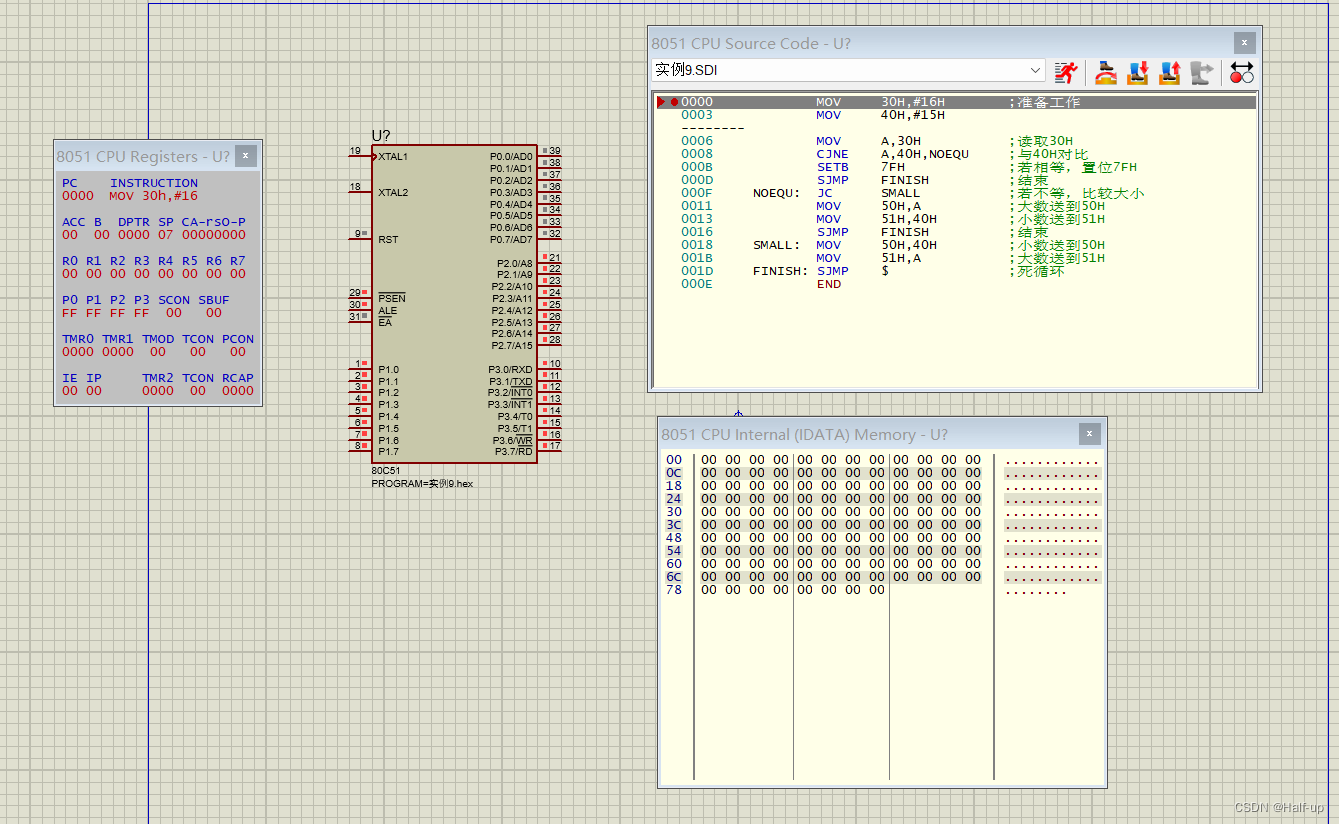Select source line 001B MOV 51H,A

(955, 258)
